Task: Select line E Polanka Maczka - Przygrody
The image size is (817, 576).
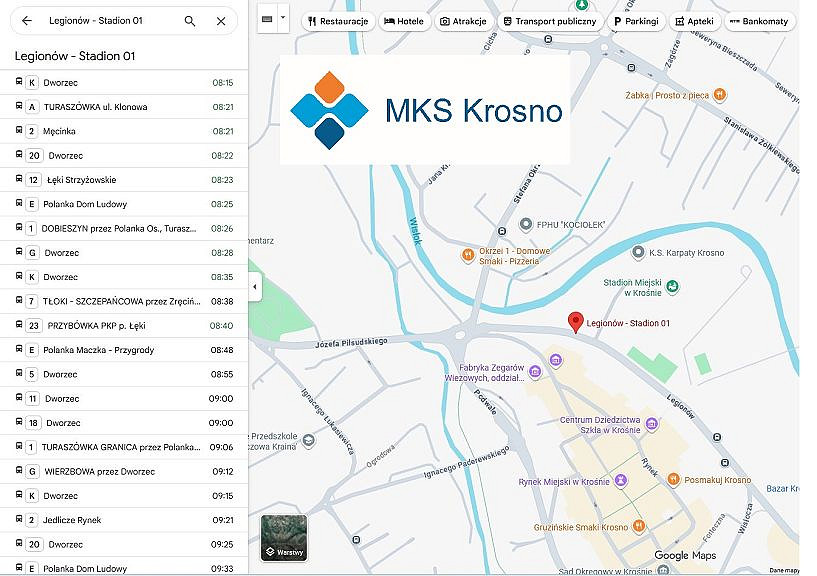Action: (x=124, y=350)
